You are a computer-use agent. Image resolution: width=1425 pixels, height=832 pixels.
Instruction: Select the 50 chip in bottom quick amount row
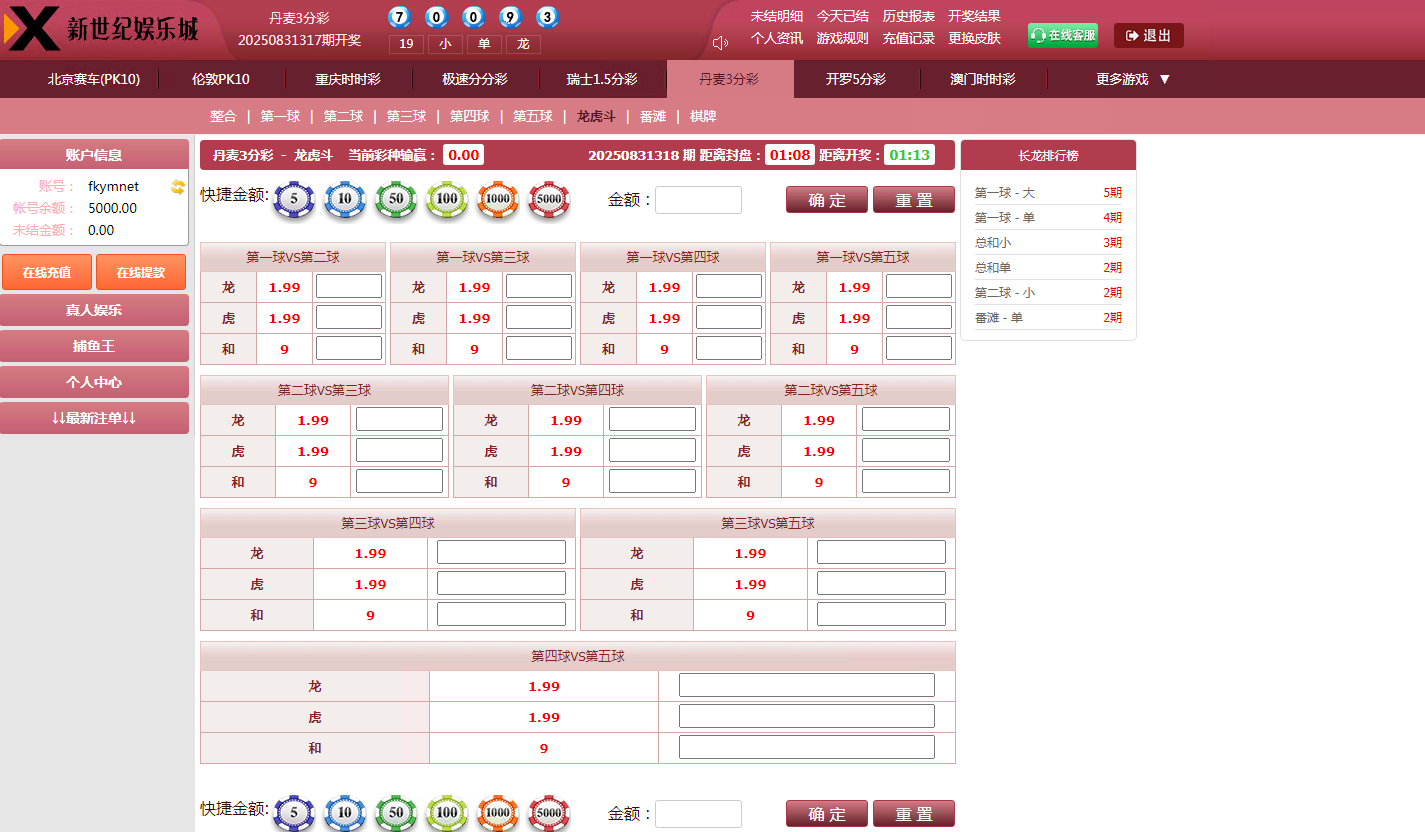click(x=395, y=813)
